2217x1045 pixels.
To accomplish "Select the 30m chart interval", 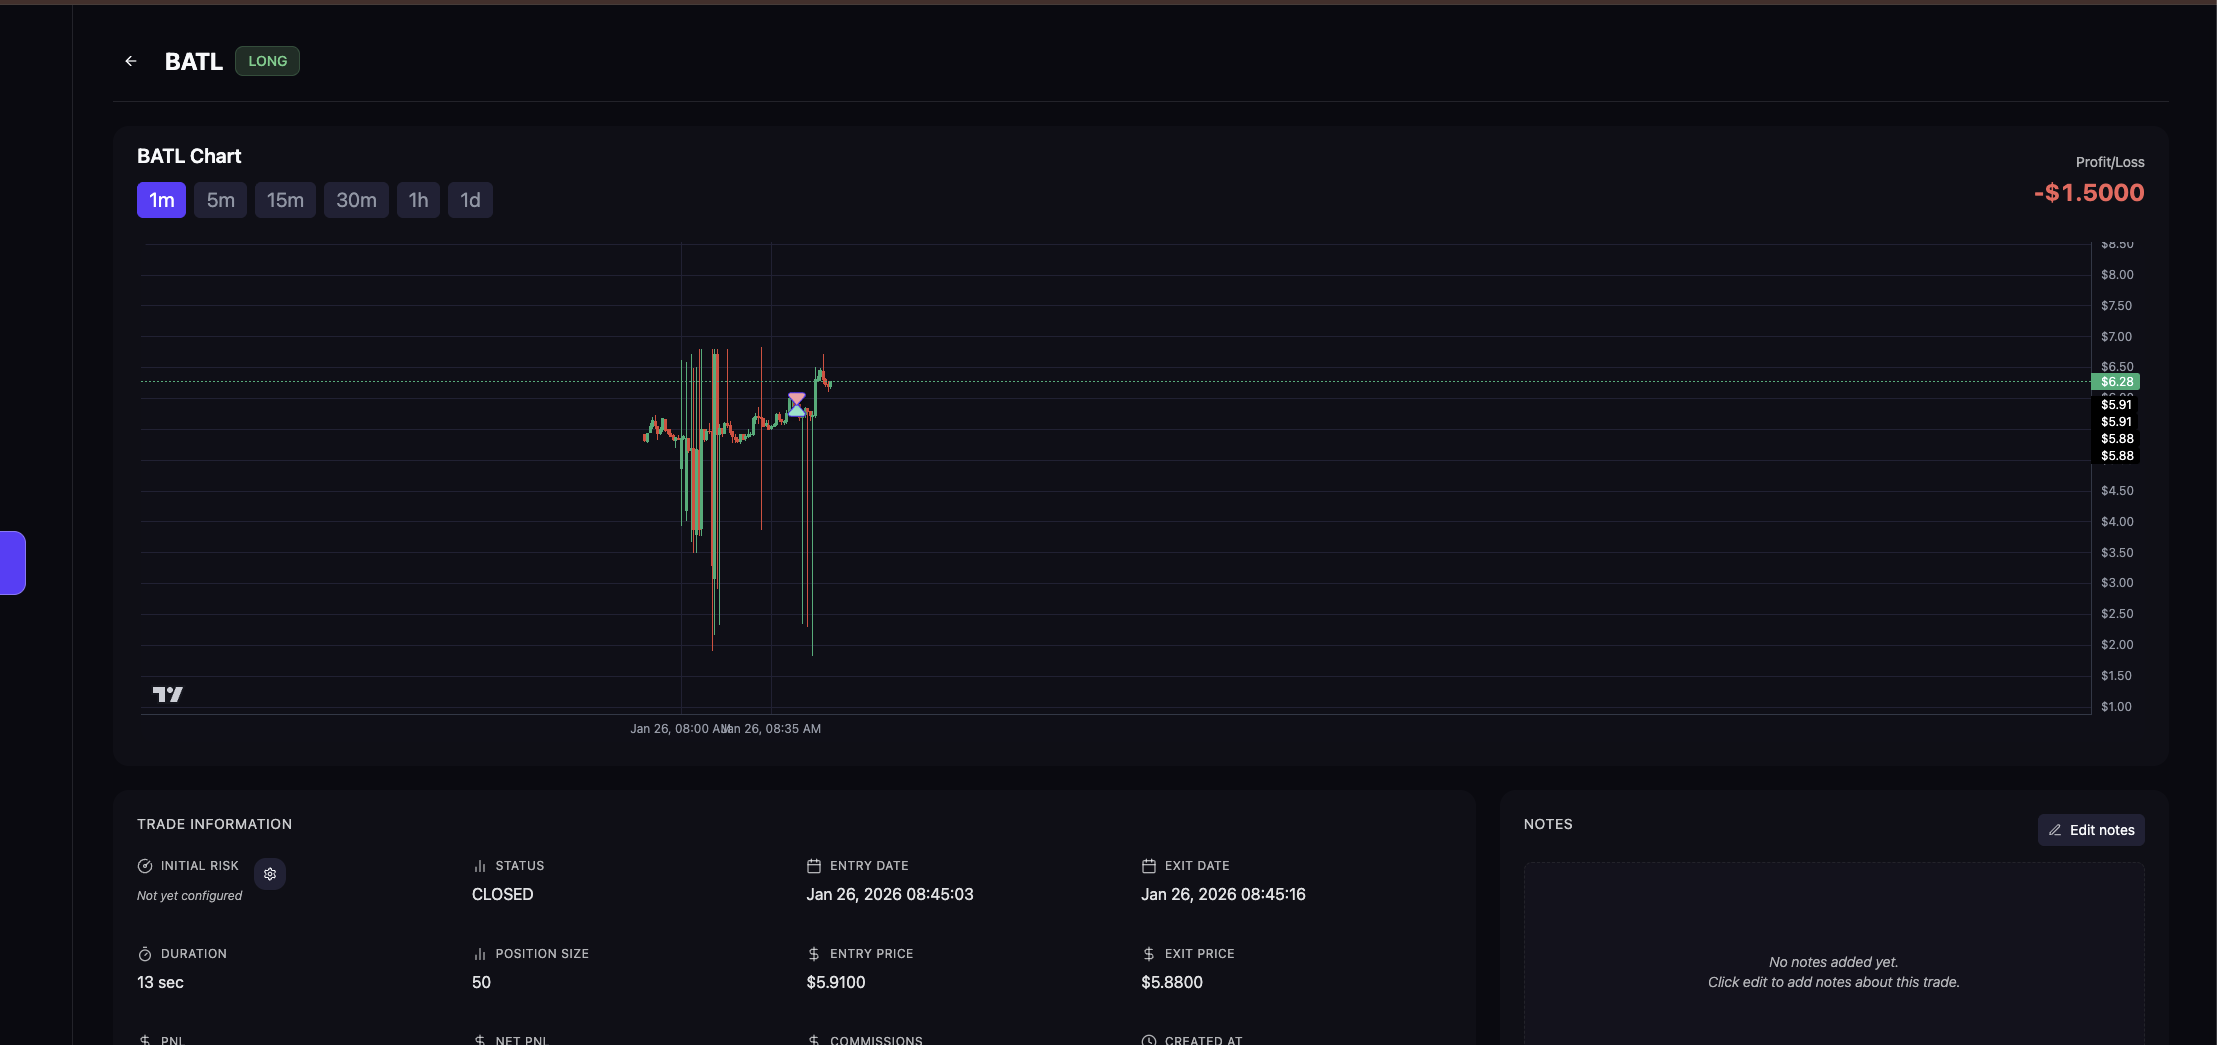I will tap(356, 200).
